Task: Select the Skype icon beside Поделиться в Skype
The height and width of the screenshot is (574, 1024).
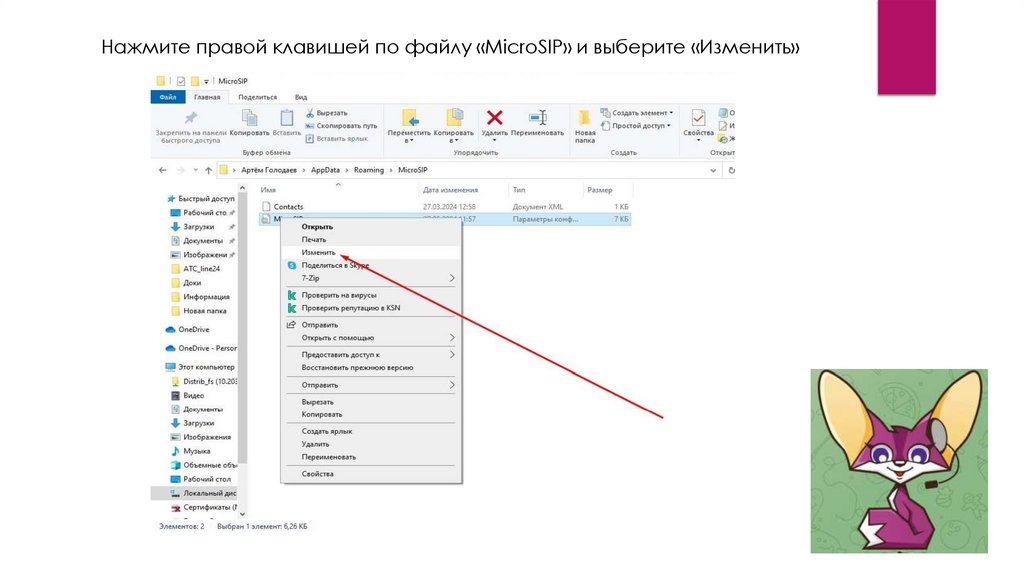Action: [292, 265]
